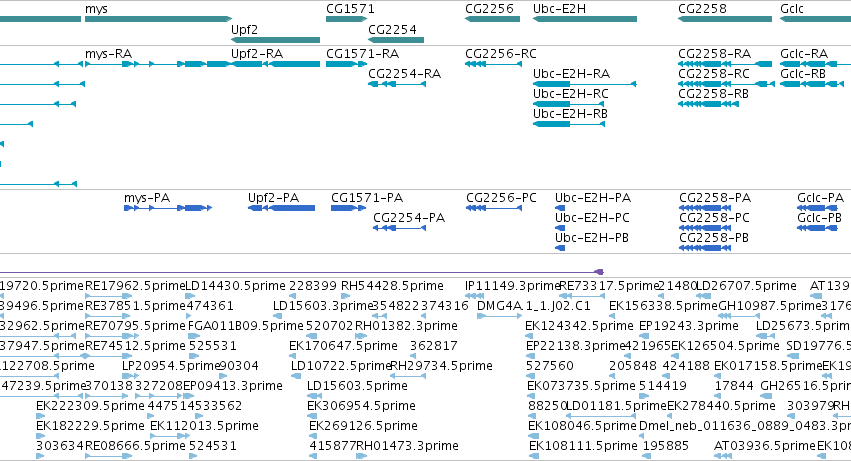This screenshot has width=851, height=461.
Task: Open the Ubc-E2H gene label
Action: click(559, 9)
